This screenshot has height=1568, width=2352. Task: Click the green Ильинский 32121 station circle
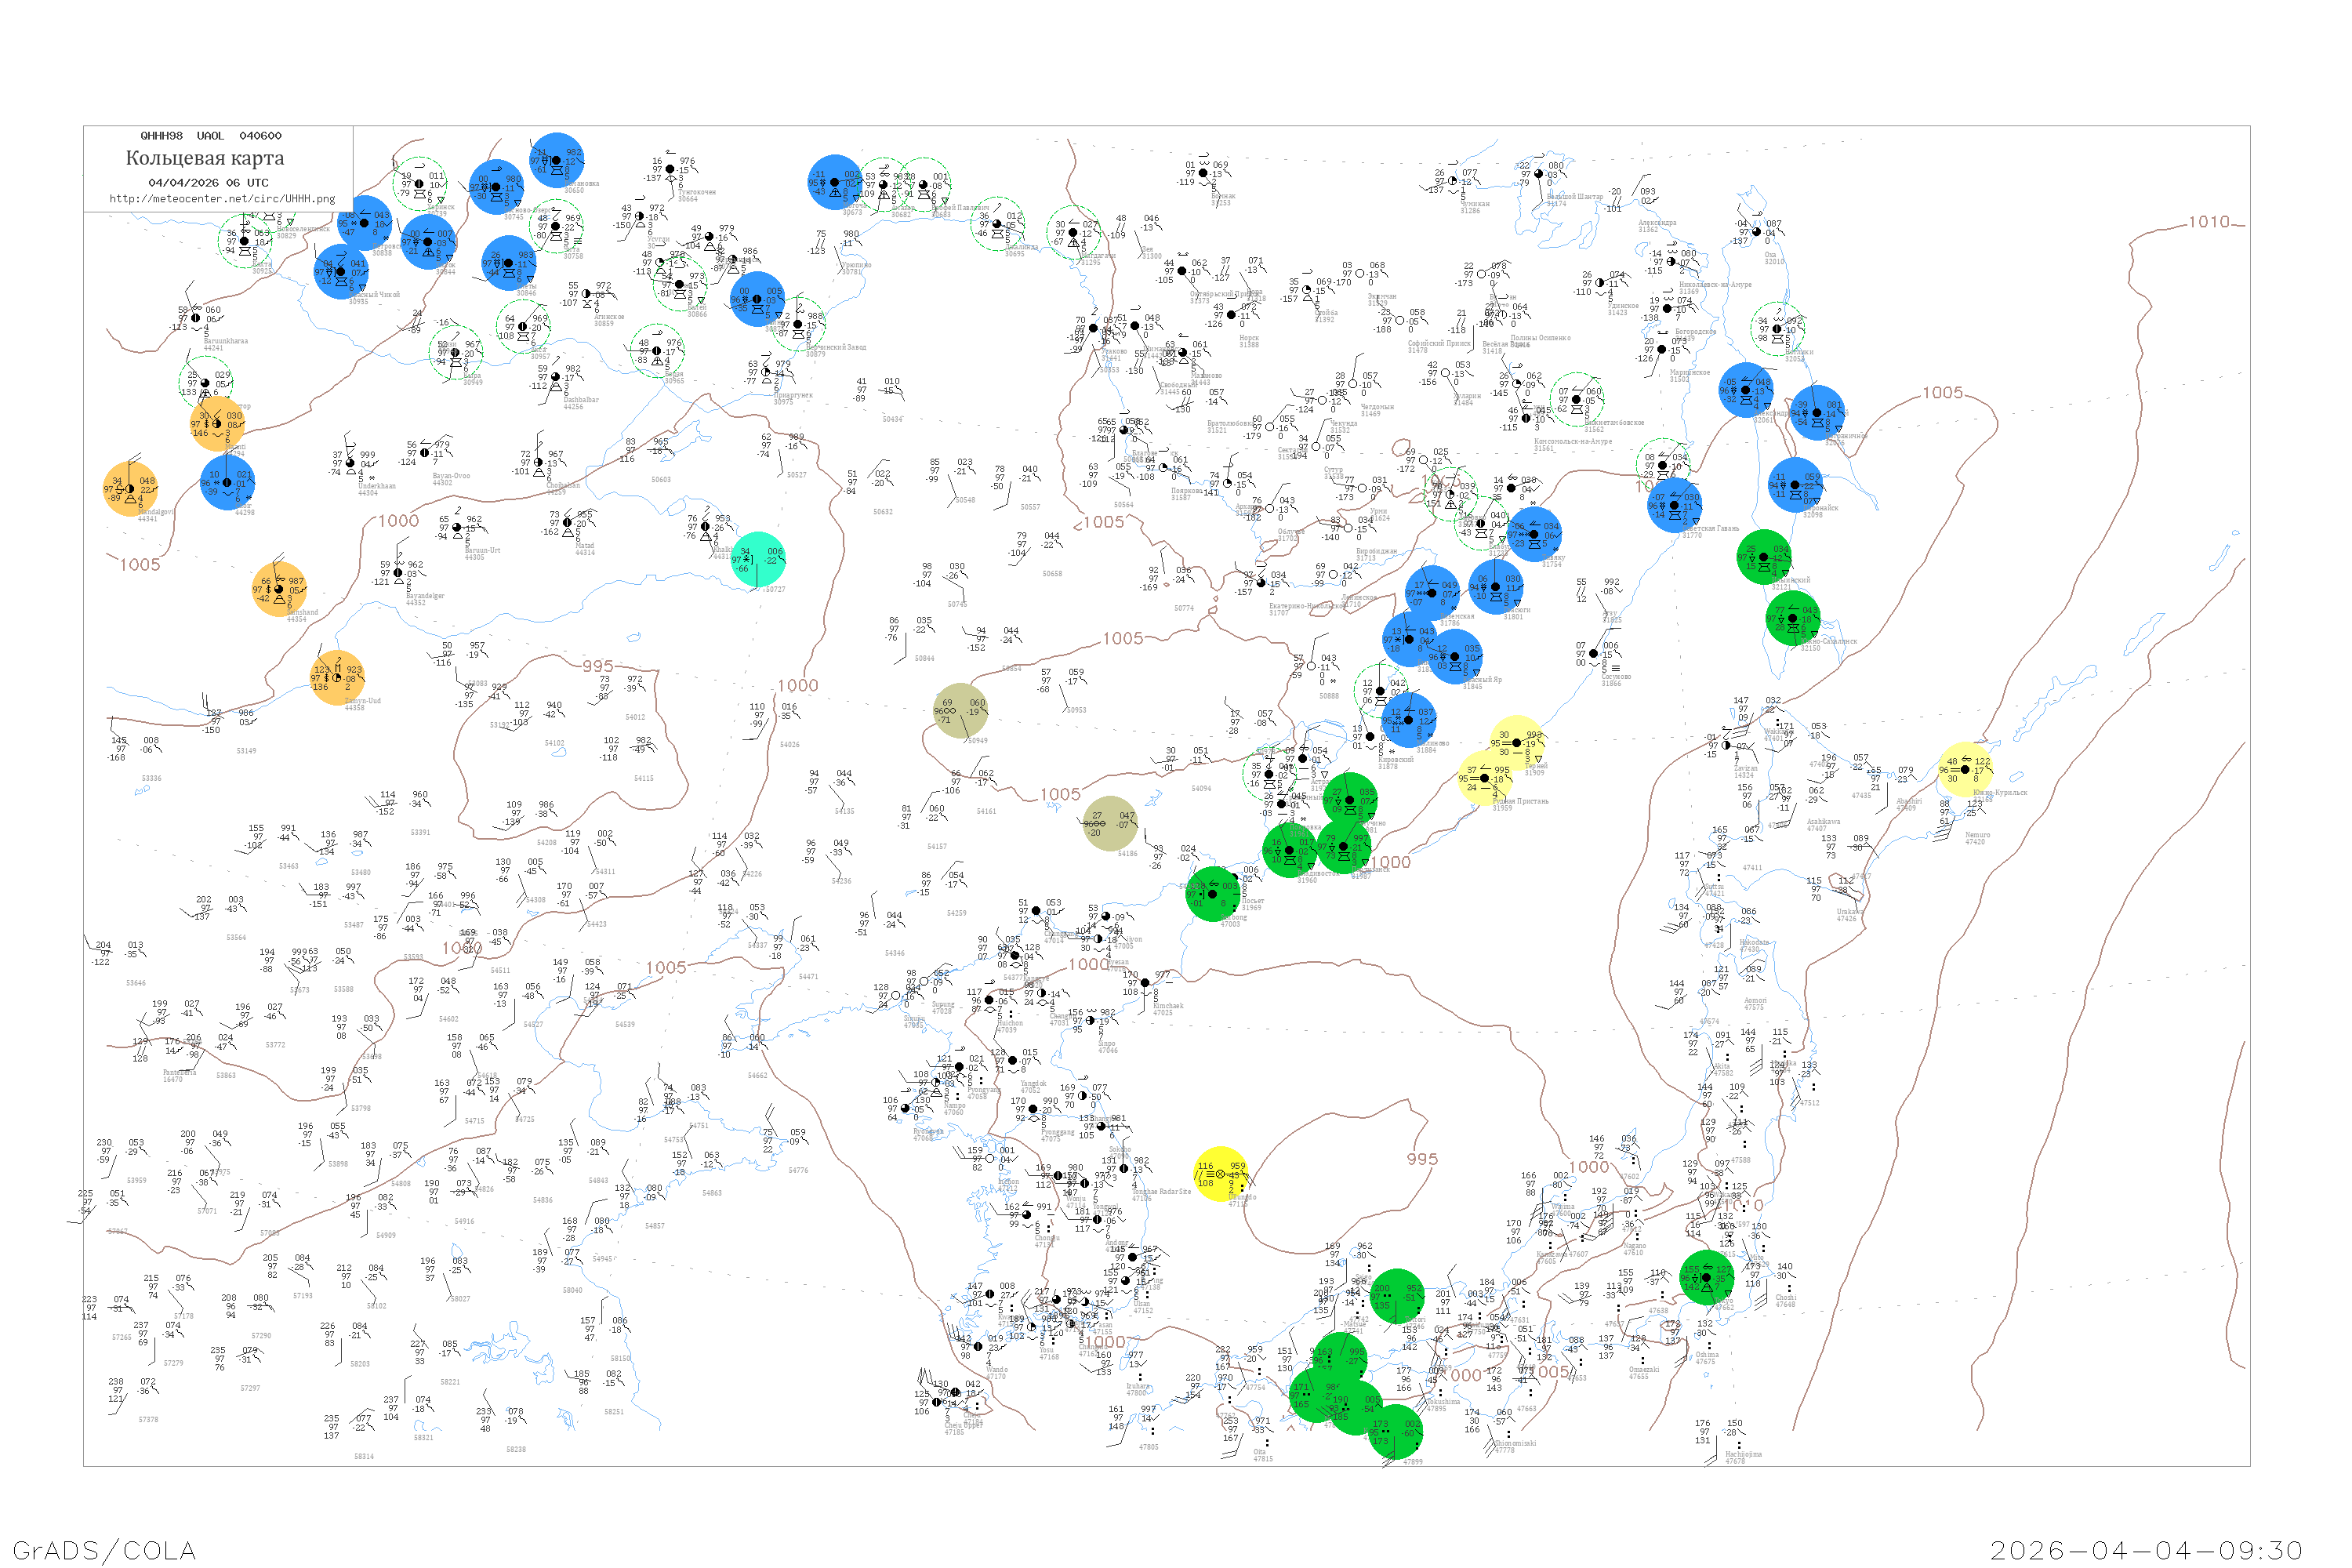click(1765, 557)
